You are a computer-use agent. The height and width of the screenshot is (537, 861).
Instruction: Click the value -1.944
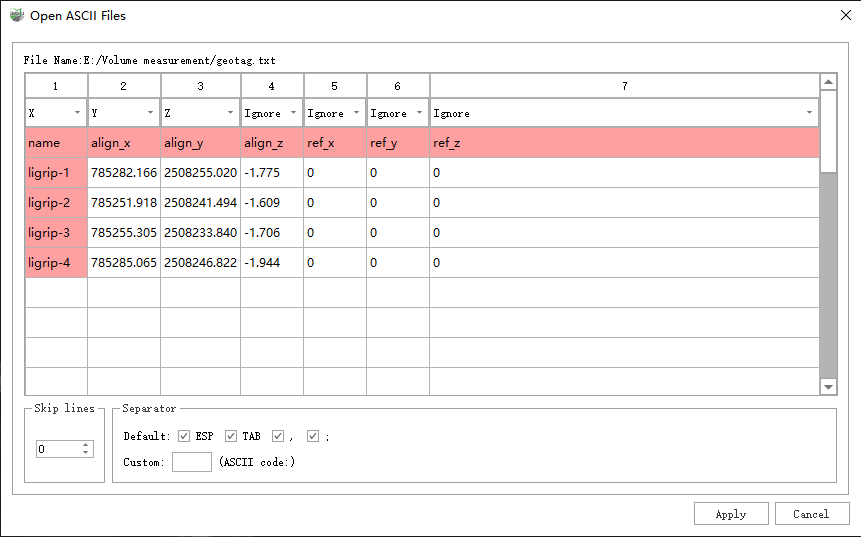272,262
